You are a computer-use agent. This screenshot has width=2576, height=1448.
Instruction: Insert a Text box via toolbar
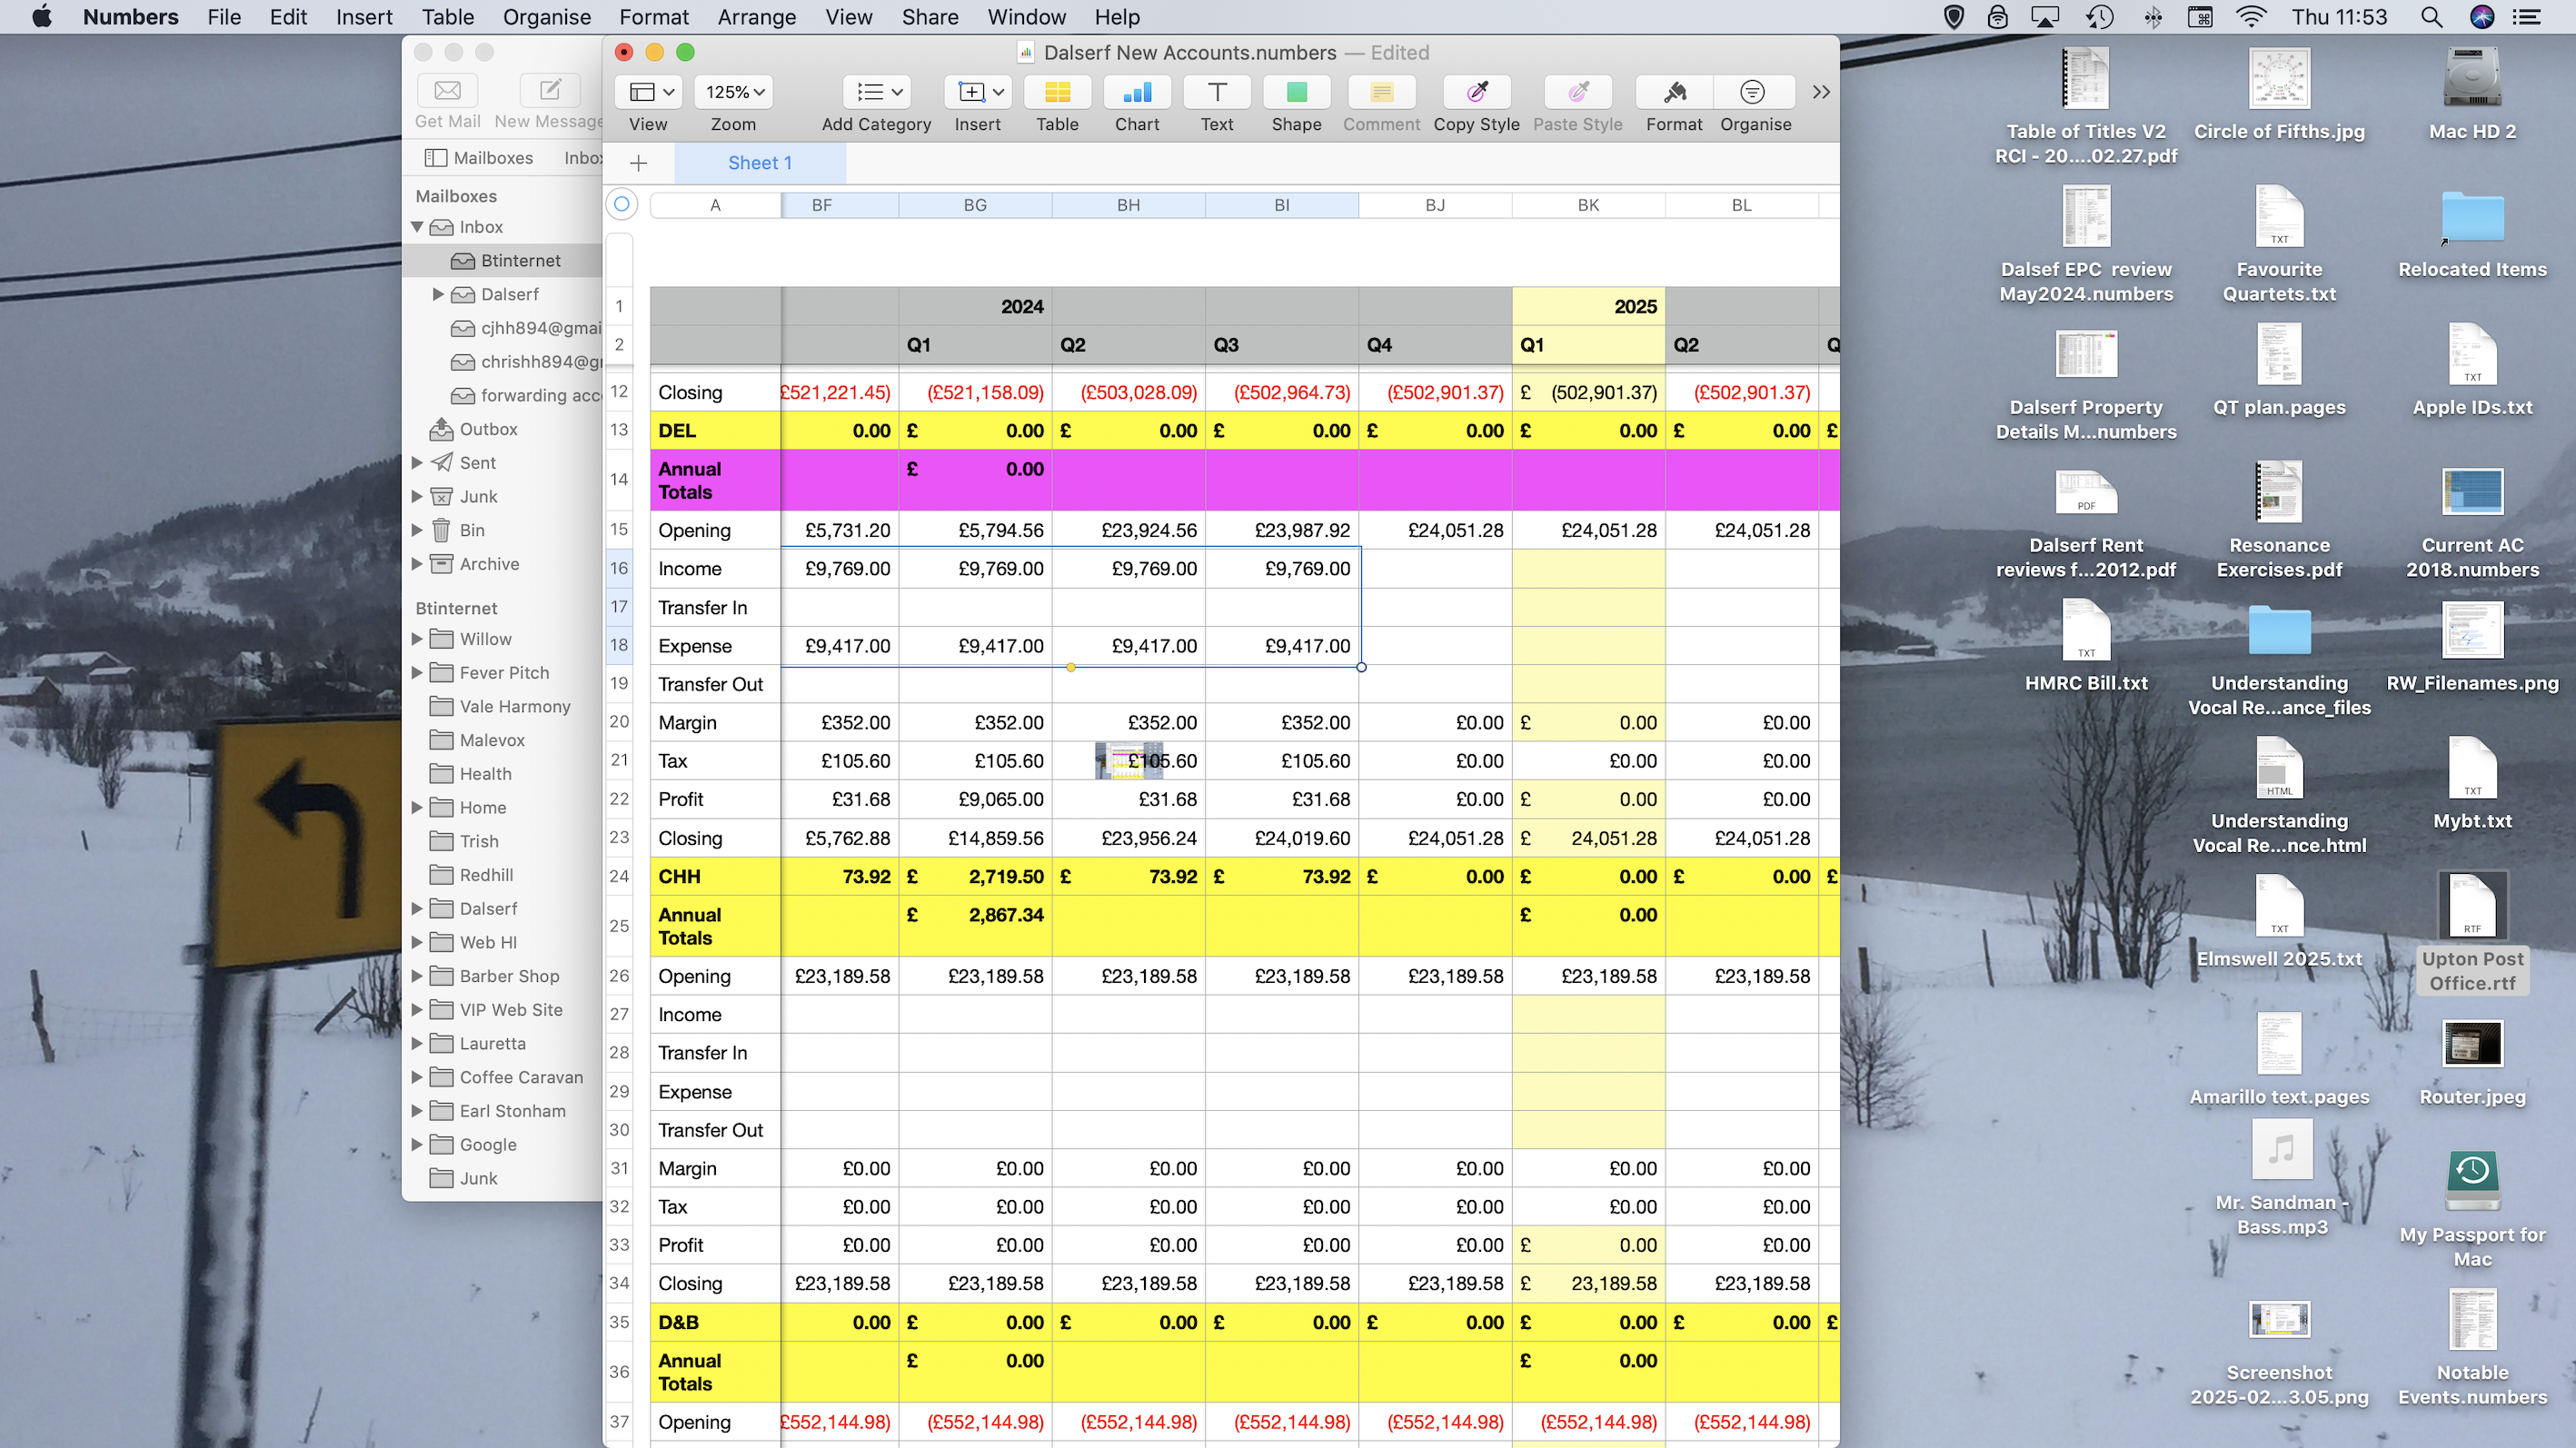click(x=1216, y=93)
